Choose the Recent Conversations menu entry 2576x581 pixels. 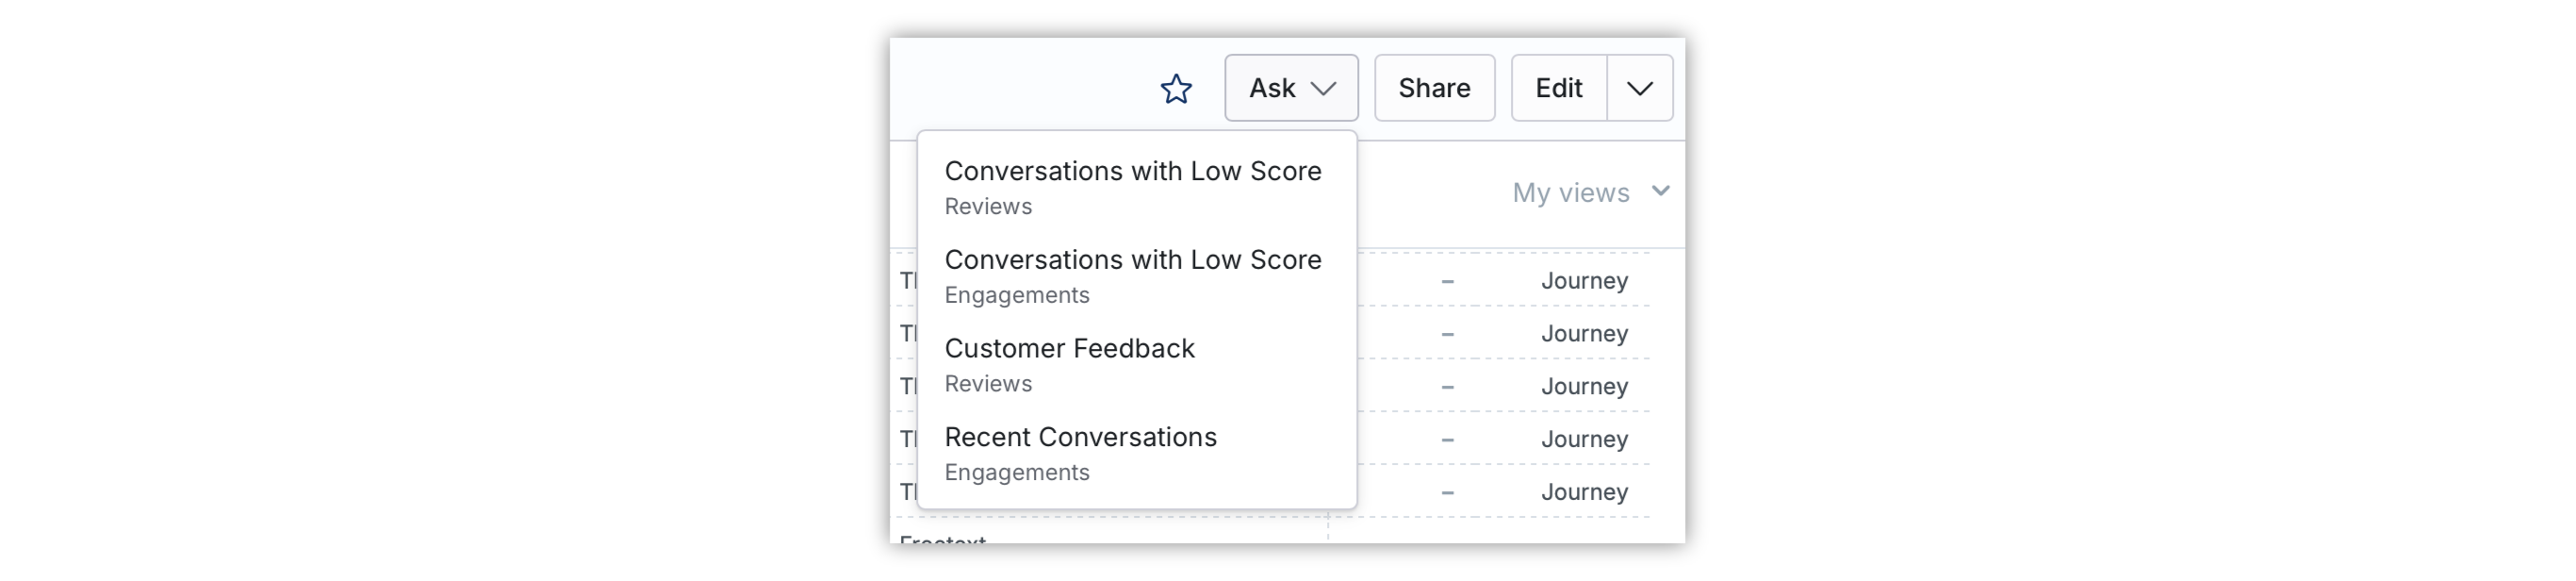[1136, 453]
